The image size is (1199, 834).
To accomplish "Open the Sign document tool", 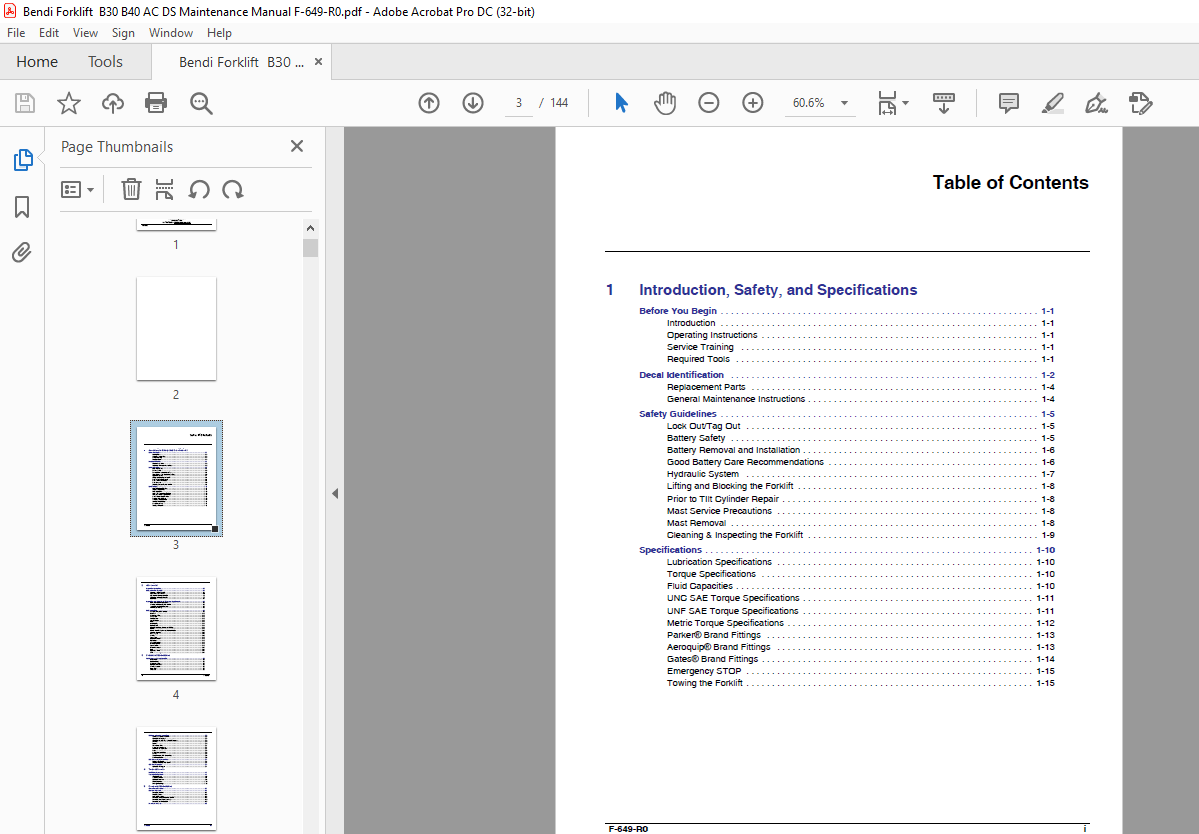I will click(x=1097, y=103).
